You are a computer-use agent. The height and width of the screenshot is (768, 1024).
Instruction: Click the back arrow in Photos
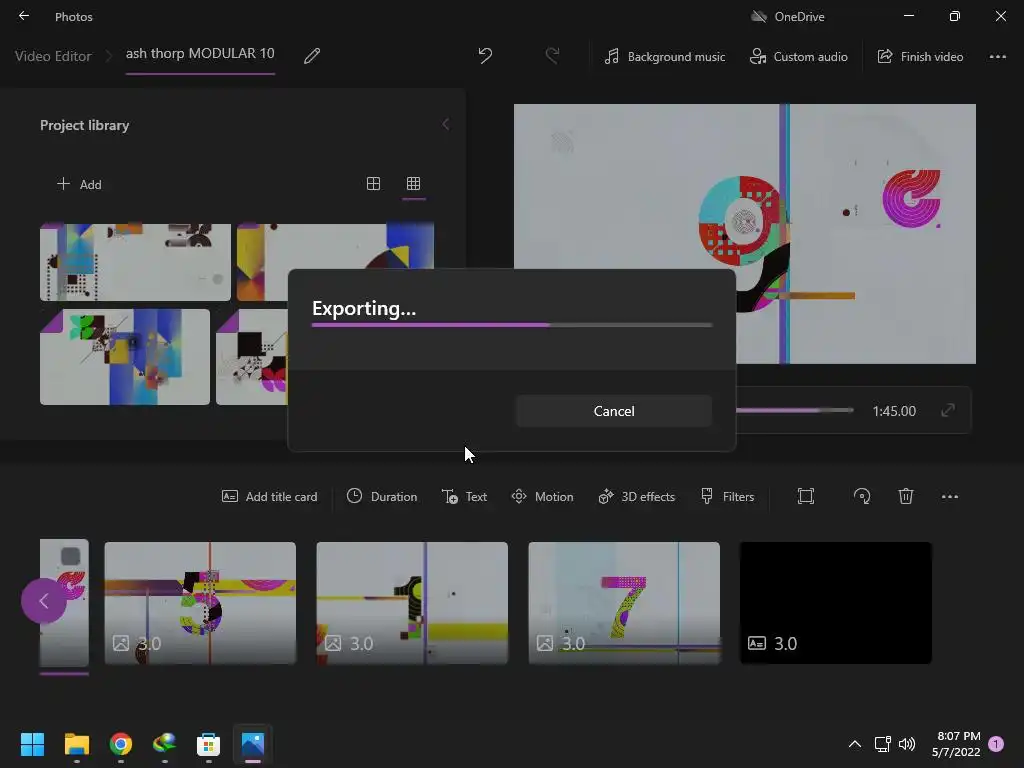click(x=24, y=16)
